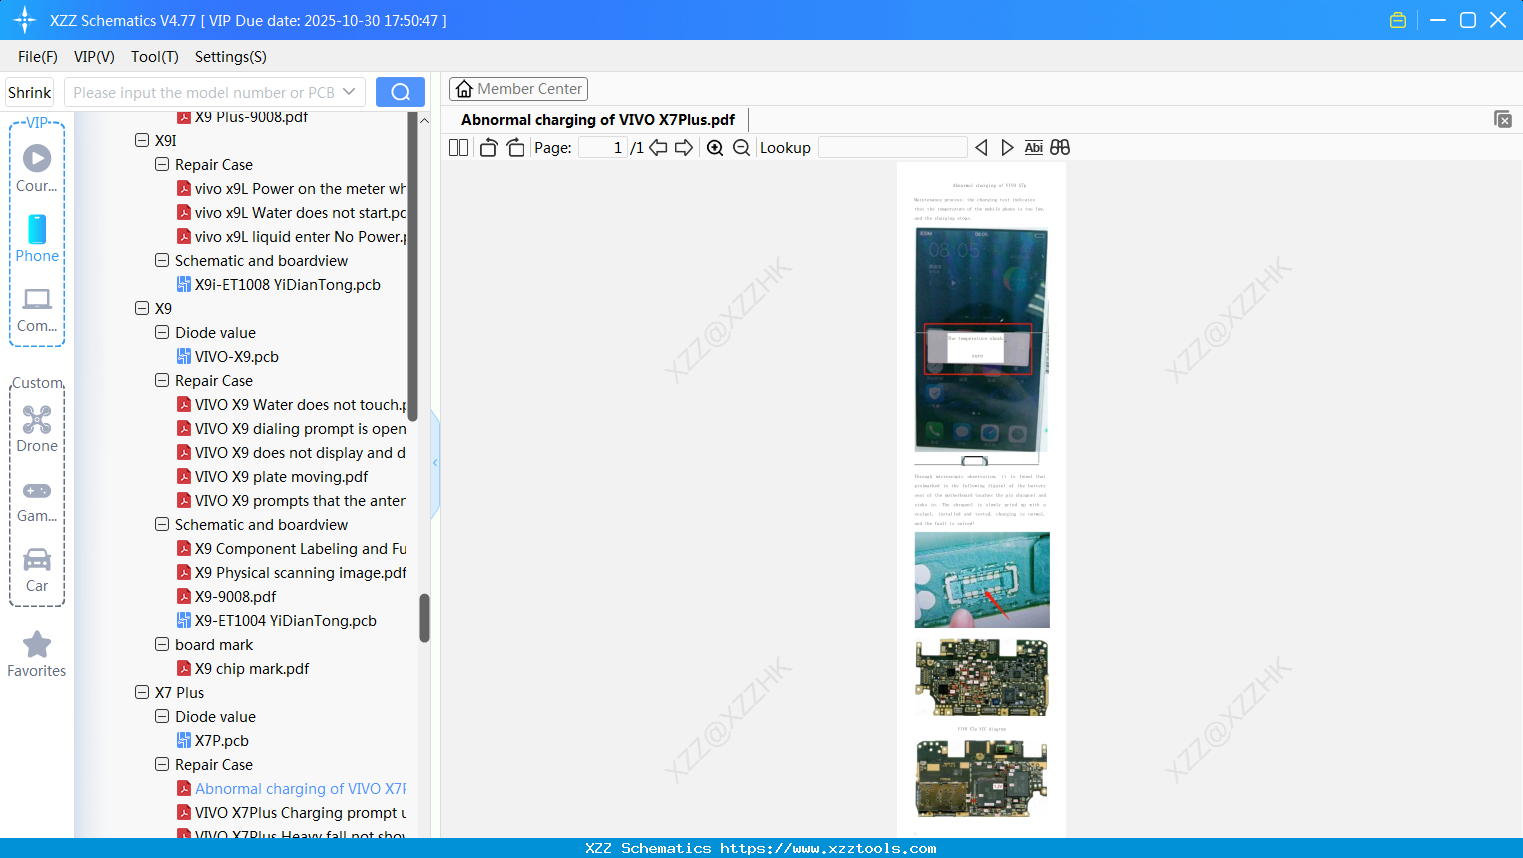This screenshot has height=858, width=1523.
Task: Close all tabs using the top-right icon
Action: coord(1502,119)
